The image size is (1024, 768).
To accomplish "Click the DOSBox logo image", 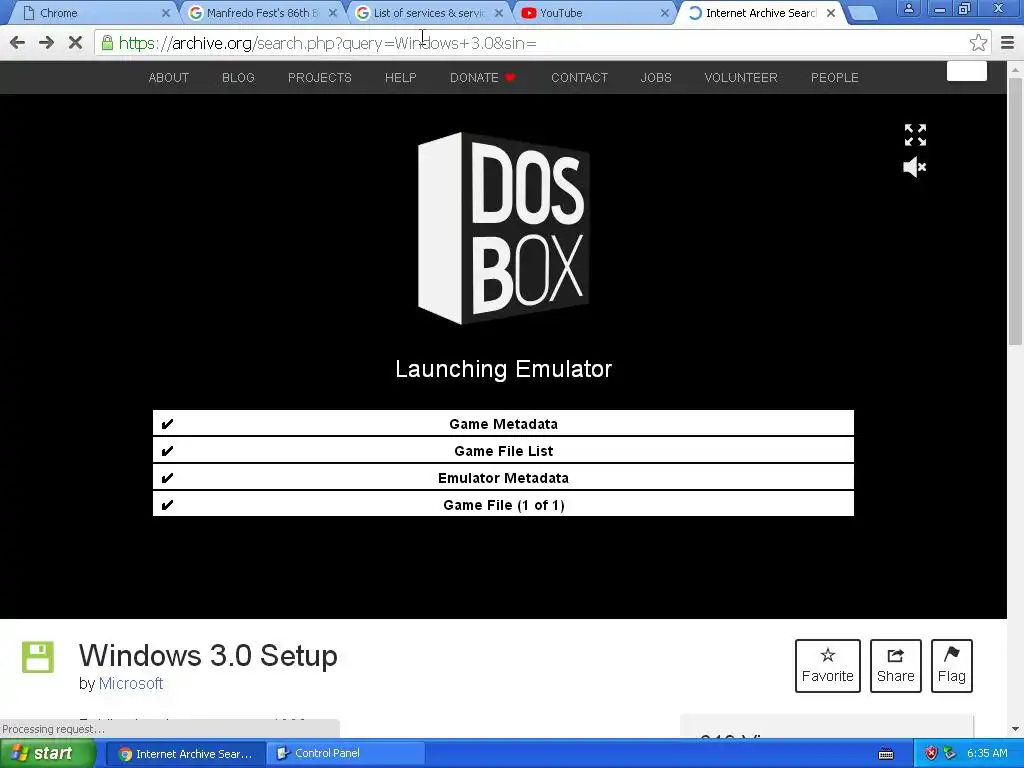I will (504, 228).
